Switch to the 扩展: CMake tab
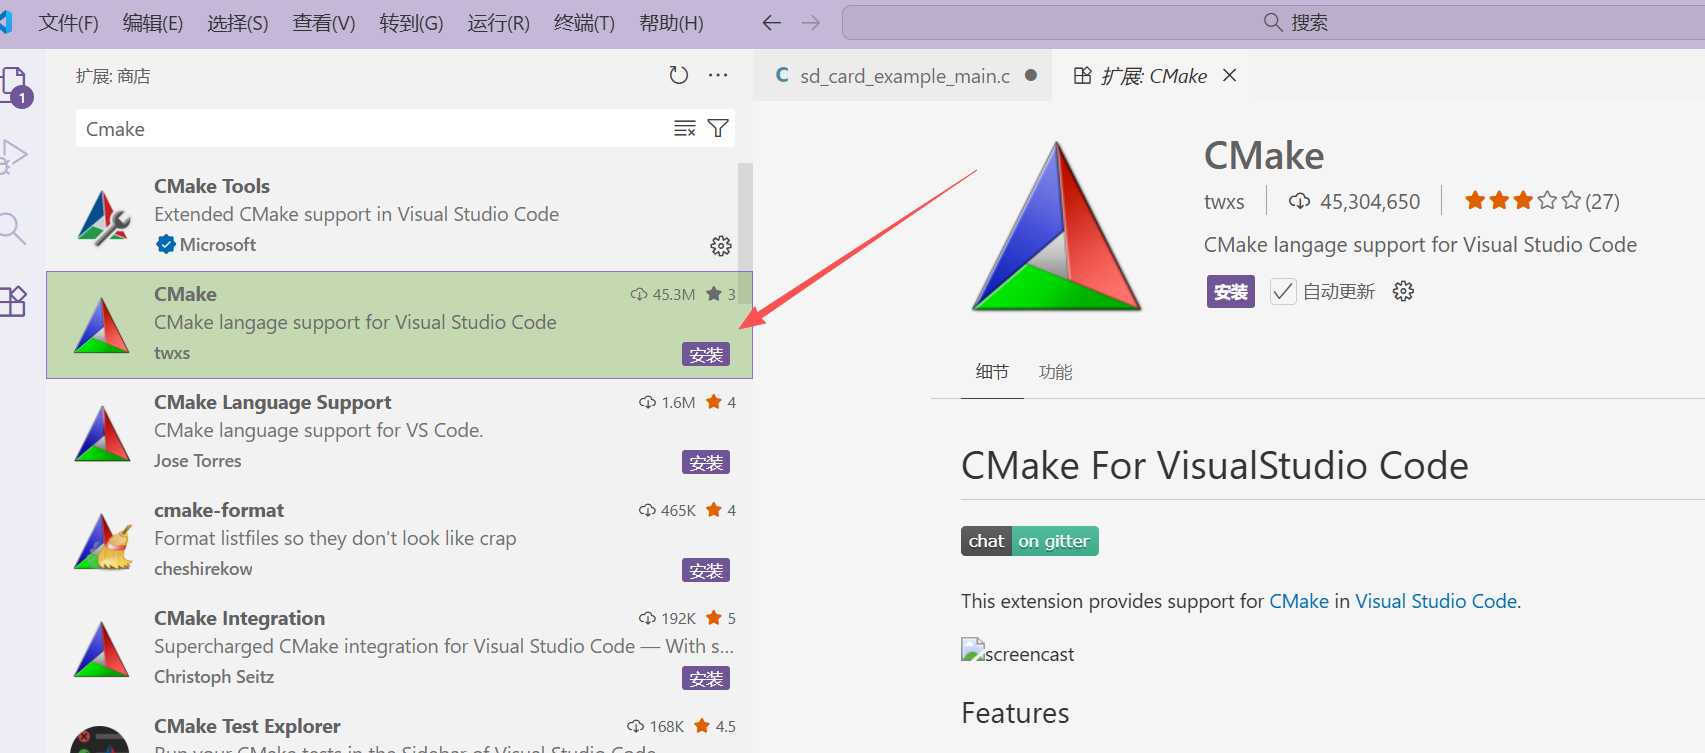 [1153, 76]
